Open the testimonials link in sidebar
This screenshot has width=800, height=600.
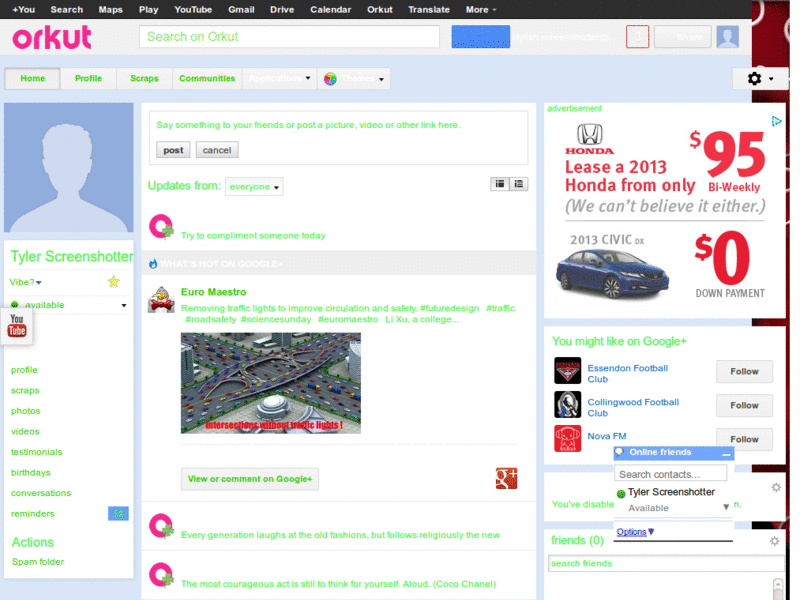coord(37,452)
